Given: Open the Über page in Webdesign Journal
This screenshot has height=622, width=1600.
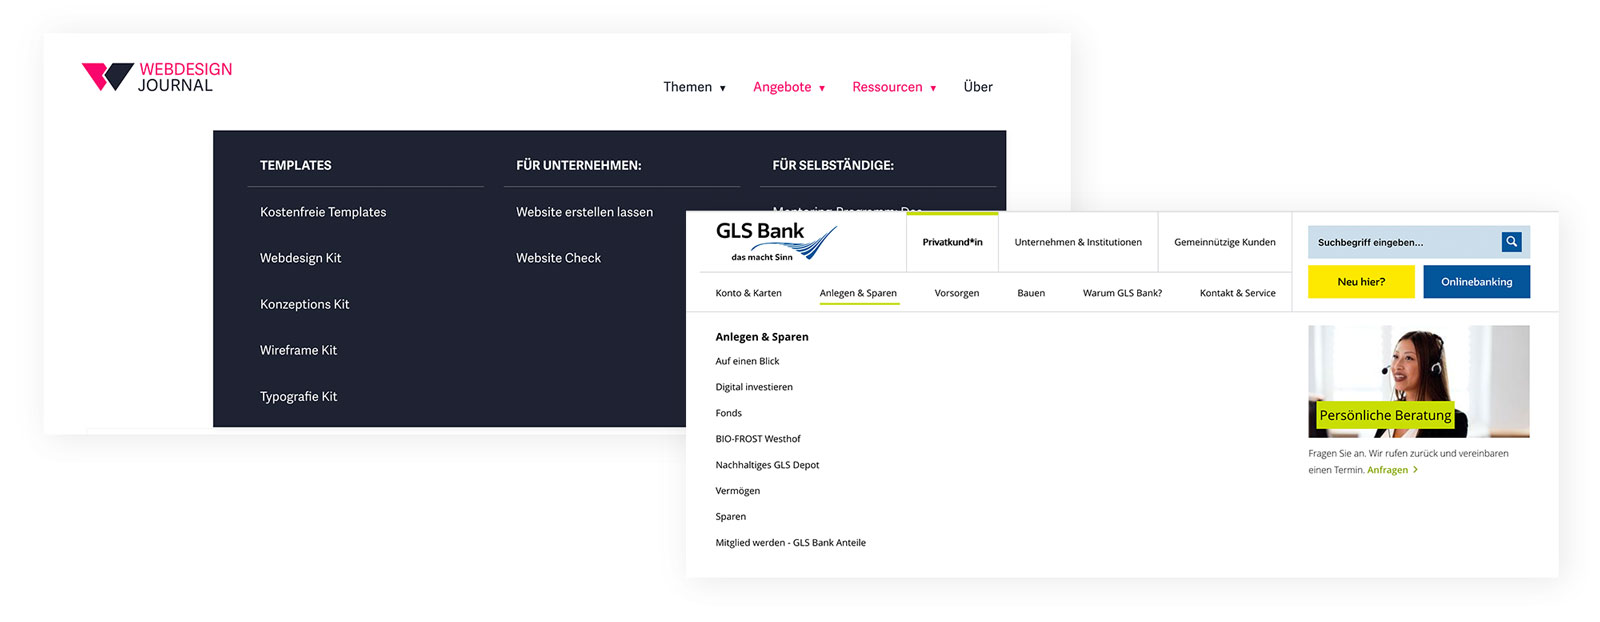Looking at the screenshot, I should [x=978, y=87].
